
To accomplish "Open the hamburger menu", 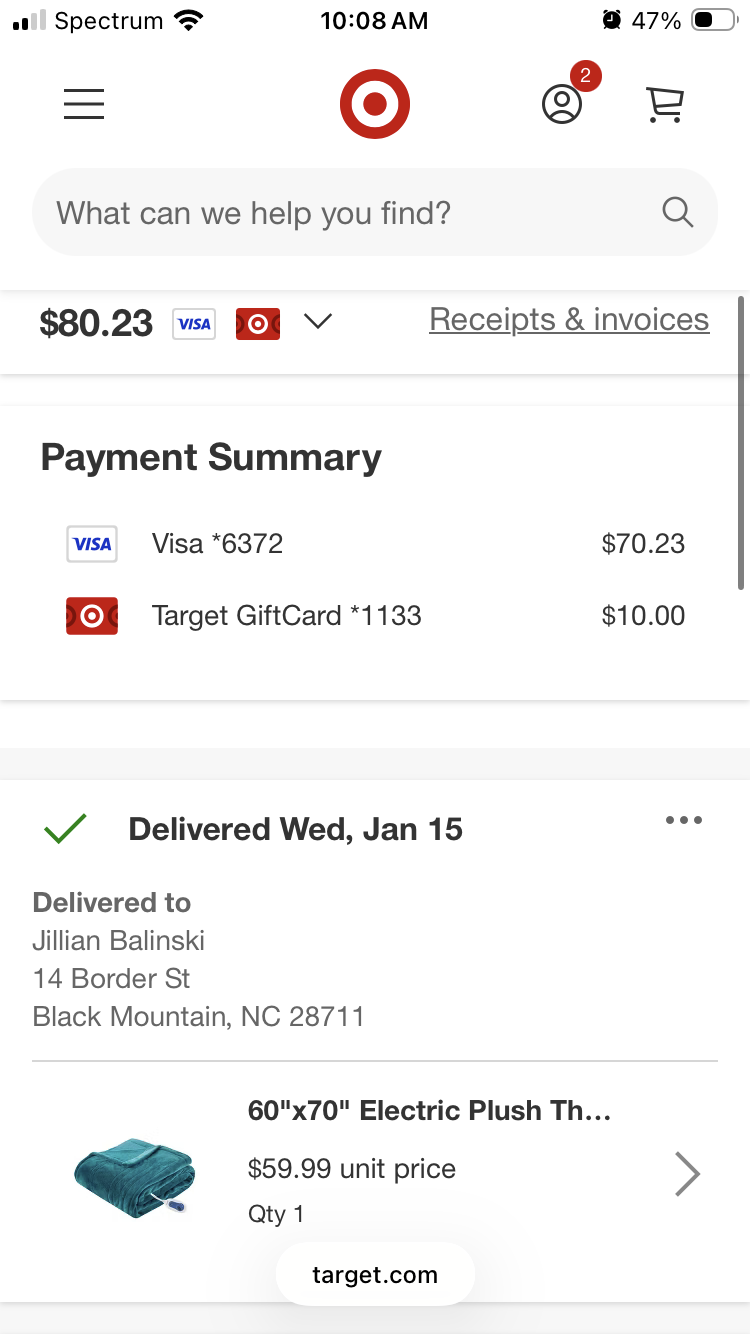I will click(84, 104).
